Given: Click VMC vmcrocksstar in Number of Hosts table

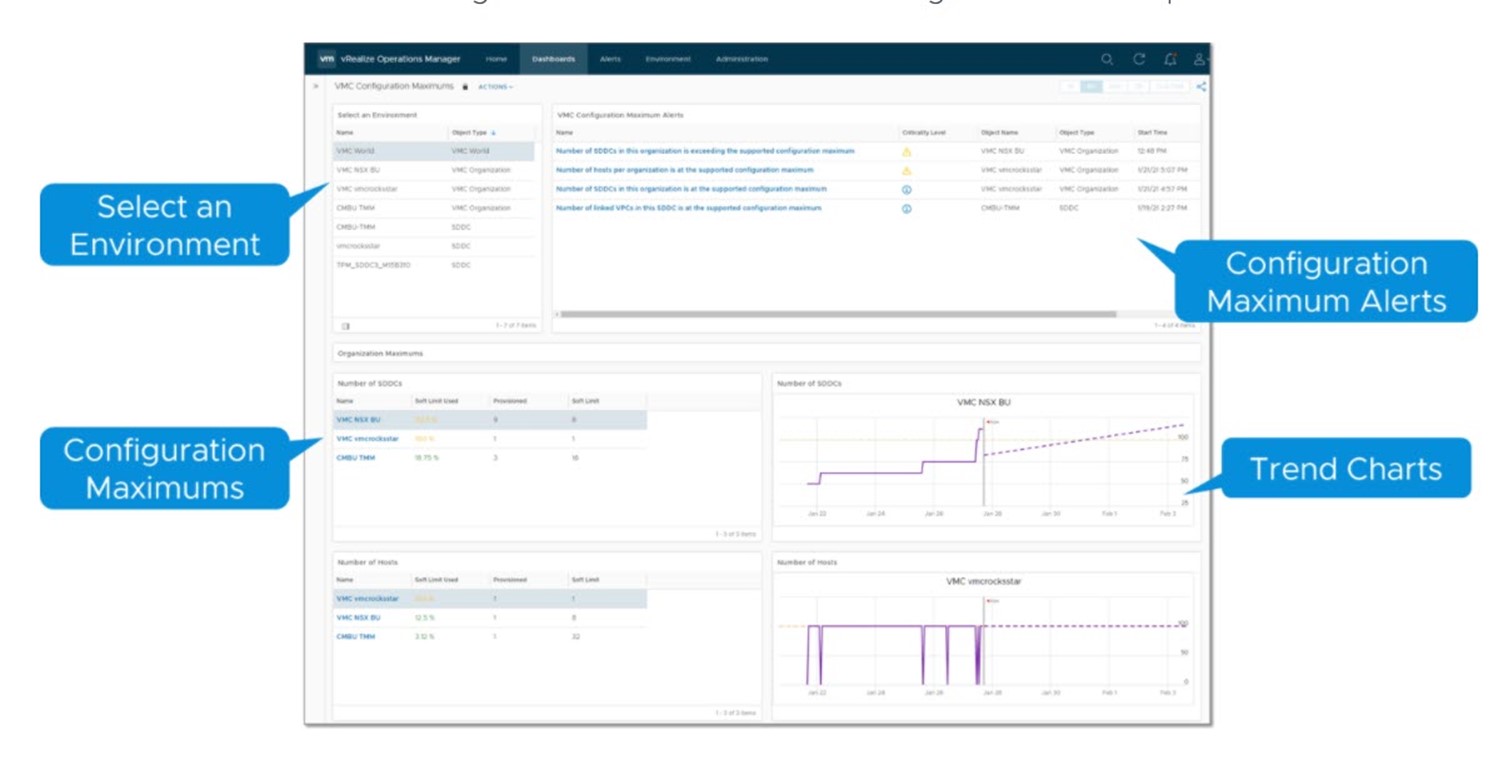Looking at the screenshot, I should [x=367, y=599].
